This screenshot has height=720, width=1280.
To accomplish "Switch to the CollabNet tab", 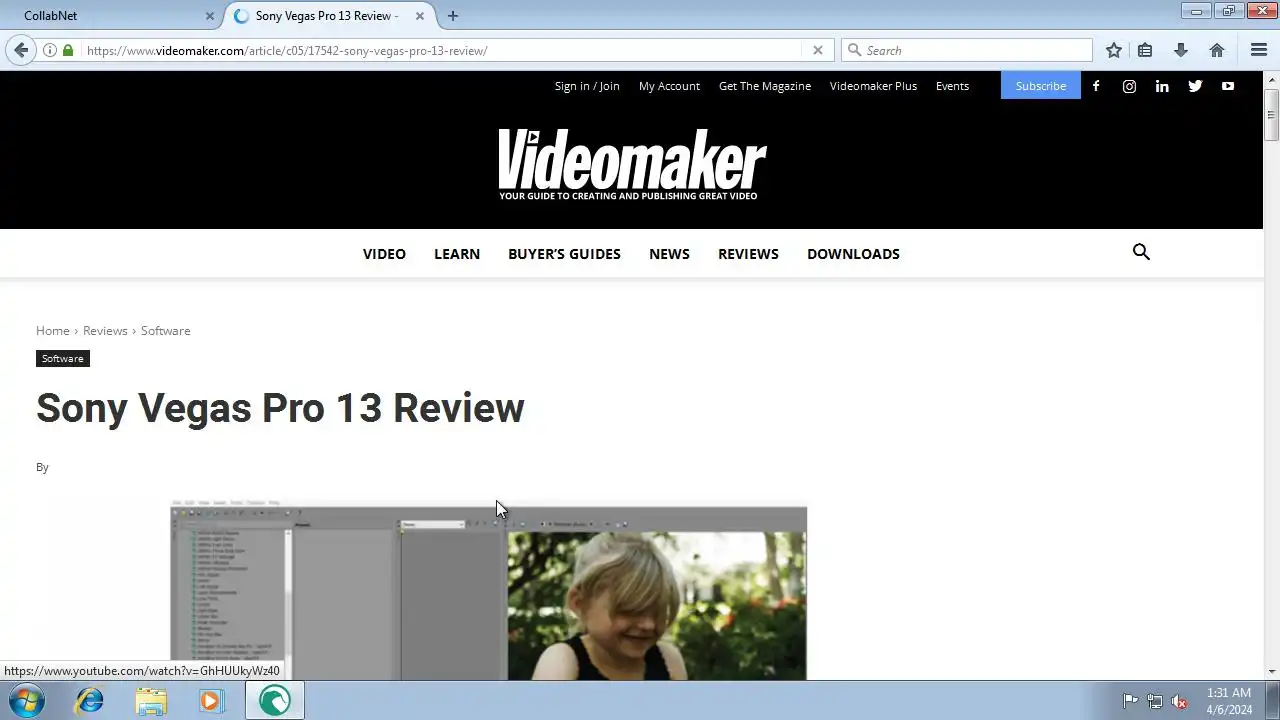I will (x=112, y=16).
